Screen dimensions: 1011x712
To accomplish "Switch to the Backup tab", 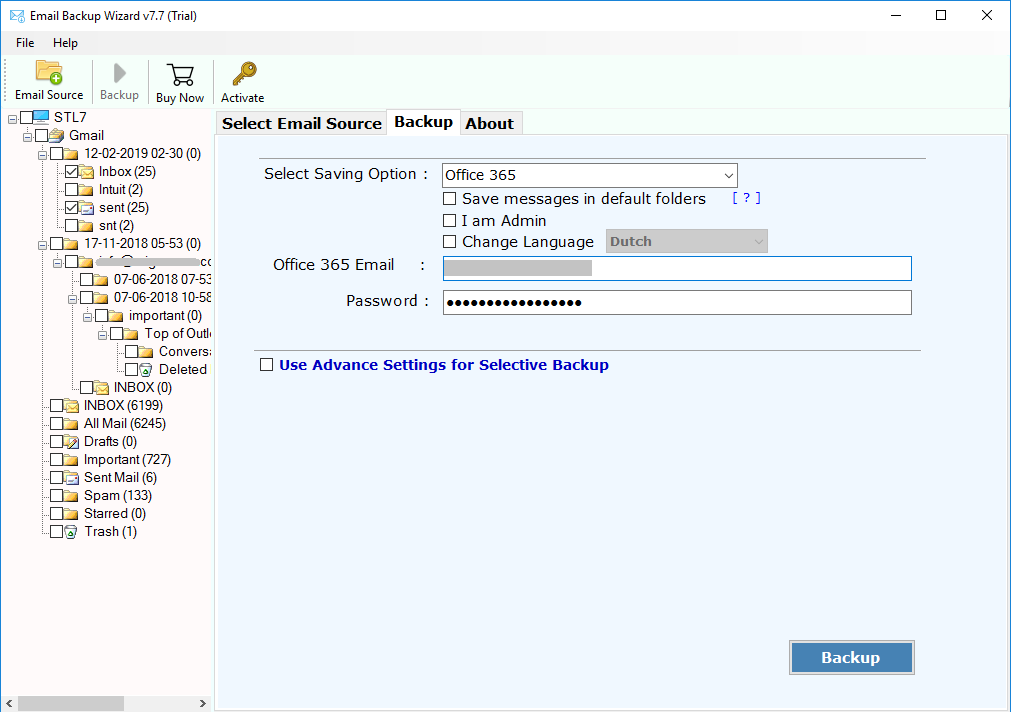I will pyautogui.click(x=424, y=122).
